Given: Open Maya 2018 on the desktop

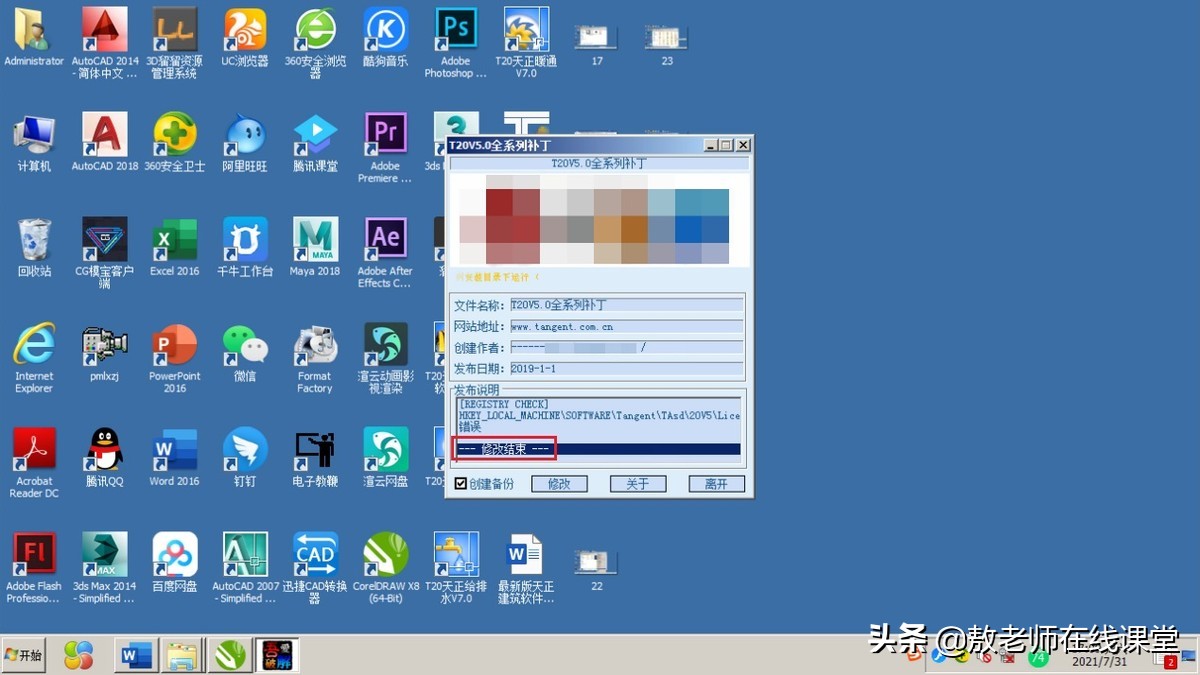Looking at the screenshot, I should tap(314, 240).
